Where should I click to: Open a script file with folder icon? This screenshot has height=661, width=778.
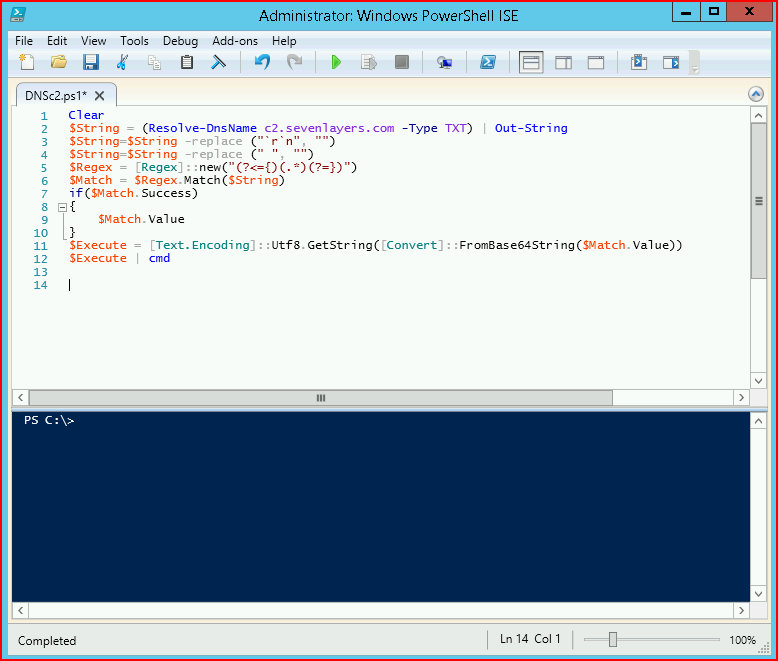tap(59, 63)
